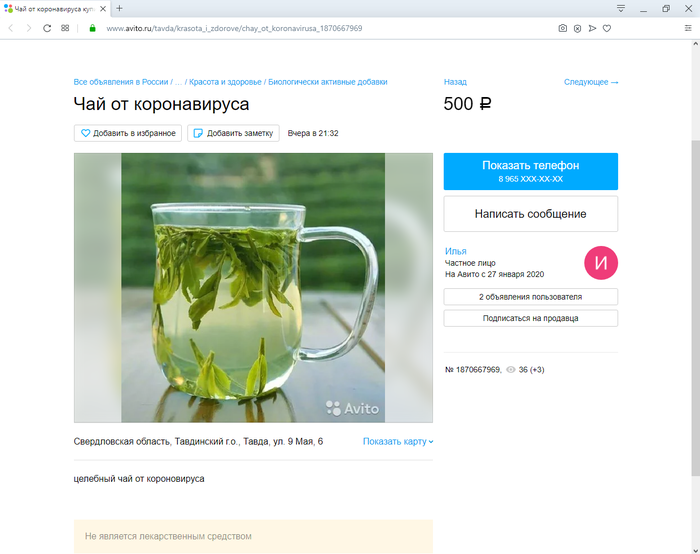The image size is (700, 554).
Task: Open the ad blocker shield icon
Action: 577,28
